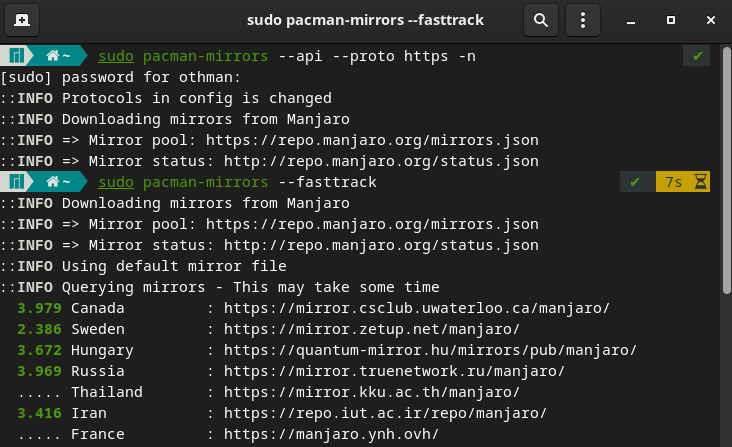Click the green check mark on the --fasttrack line

(x=635, y=182)
